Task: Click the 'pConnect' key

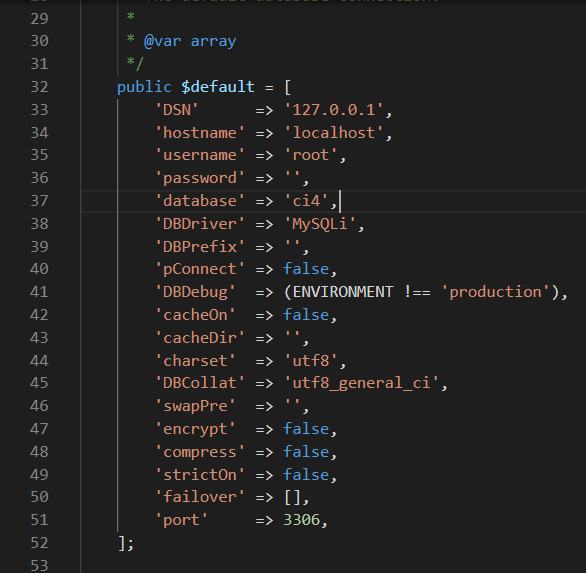Action: tap(200, 269)
